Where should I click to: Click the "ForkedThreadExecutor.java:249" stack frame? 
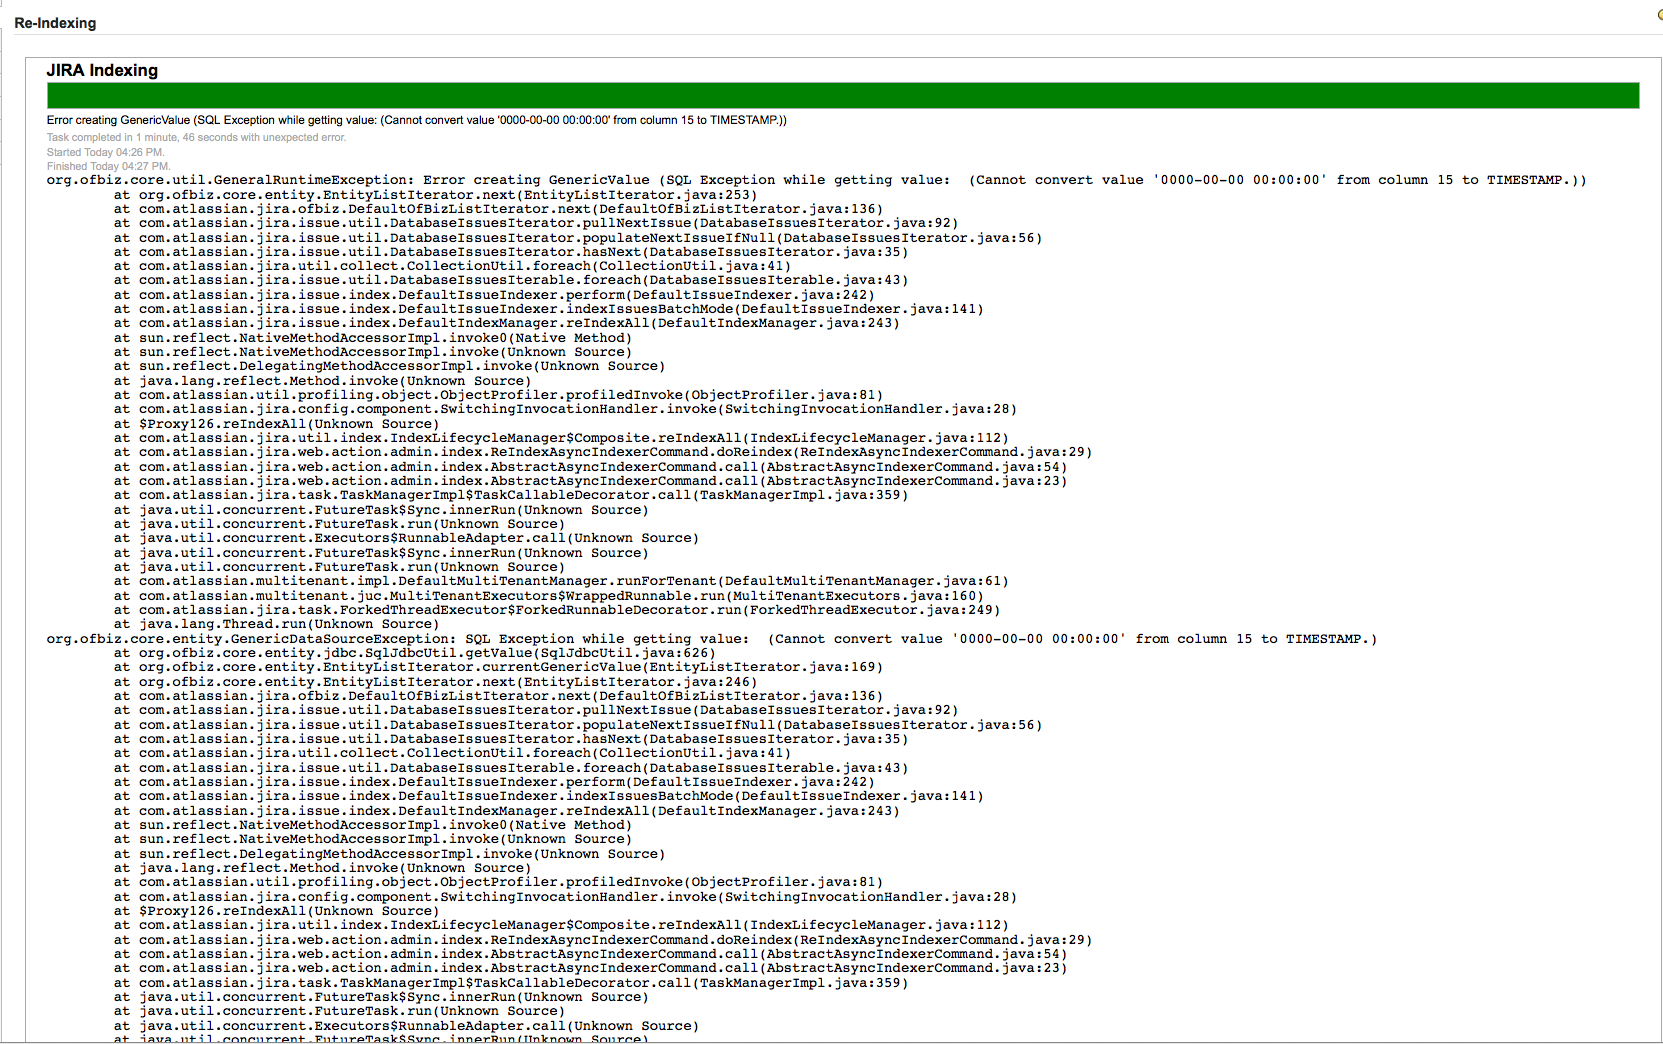[x=557, y=610]
